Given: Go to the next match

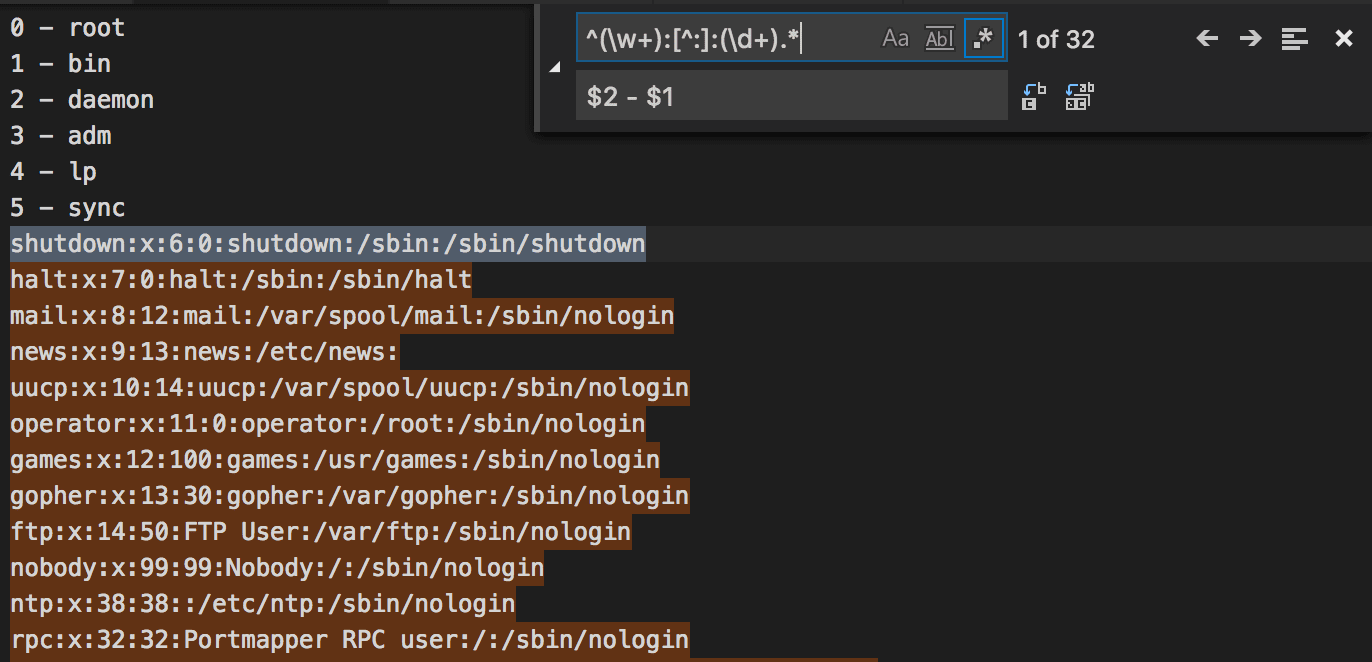Looking at the screenshot, I should 1249,38.
